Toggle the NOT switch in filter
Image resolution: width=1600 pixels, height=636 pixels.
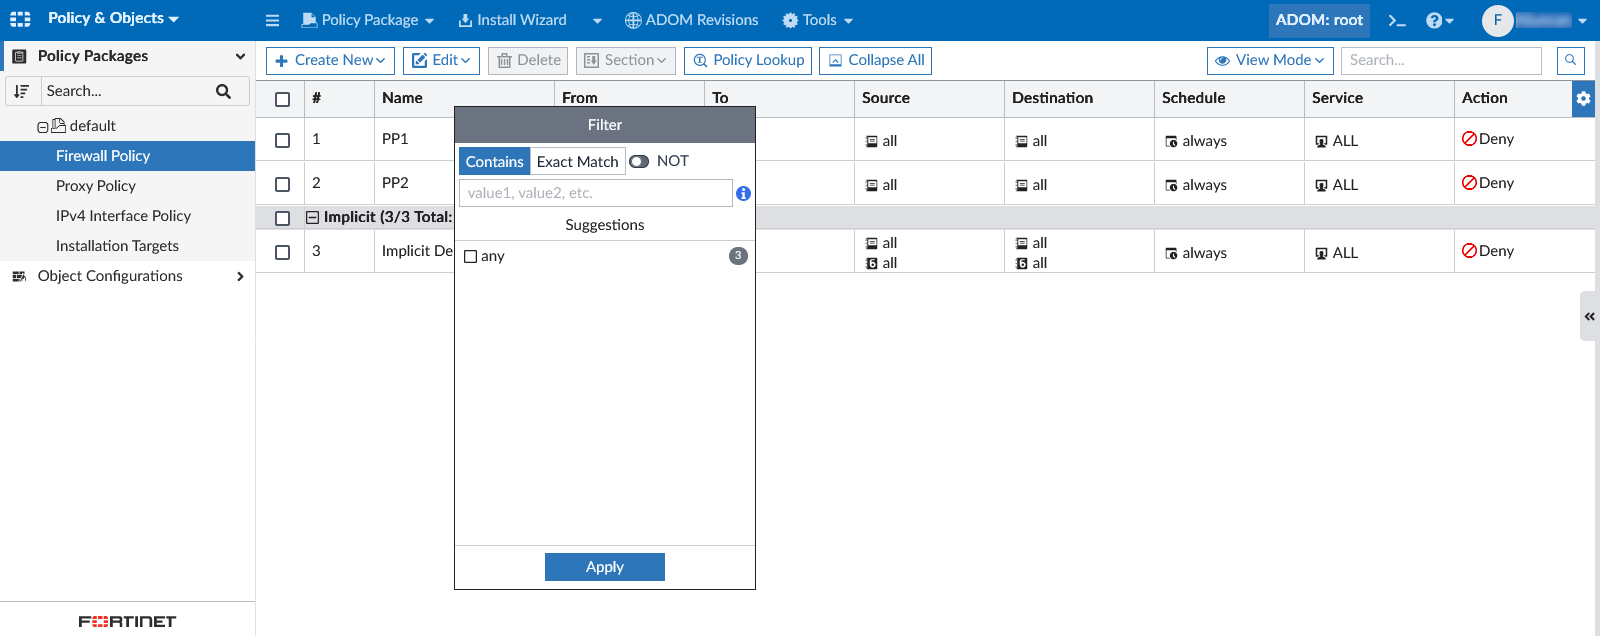(639, 161)
